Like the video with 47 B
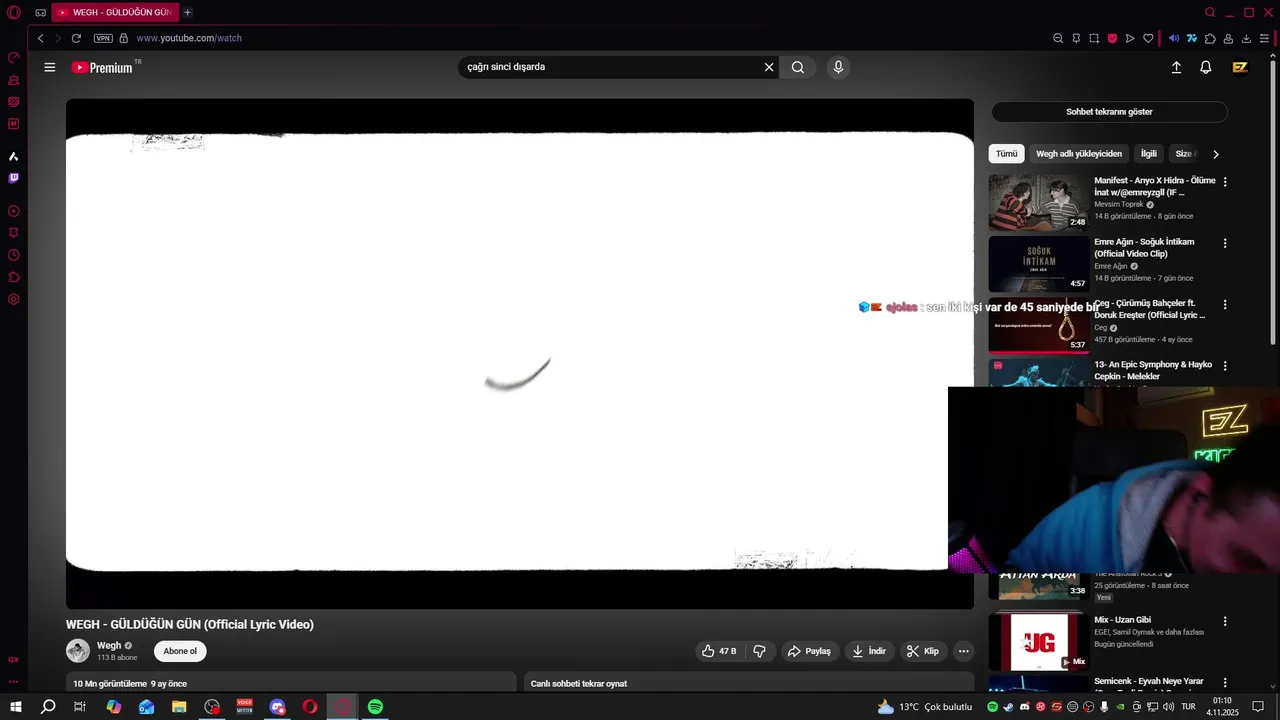 pos(719,651)
